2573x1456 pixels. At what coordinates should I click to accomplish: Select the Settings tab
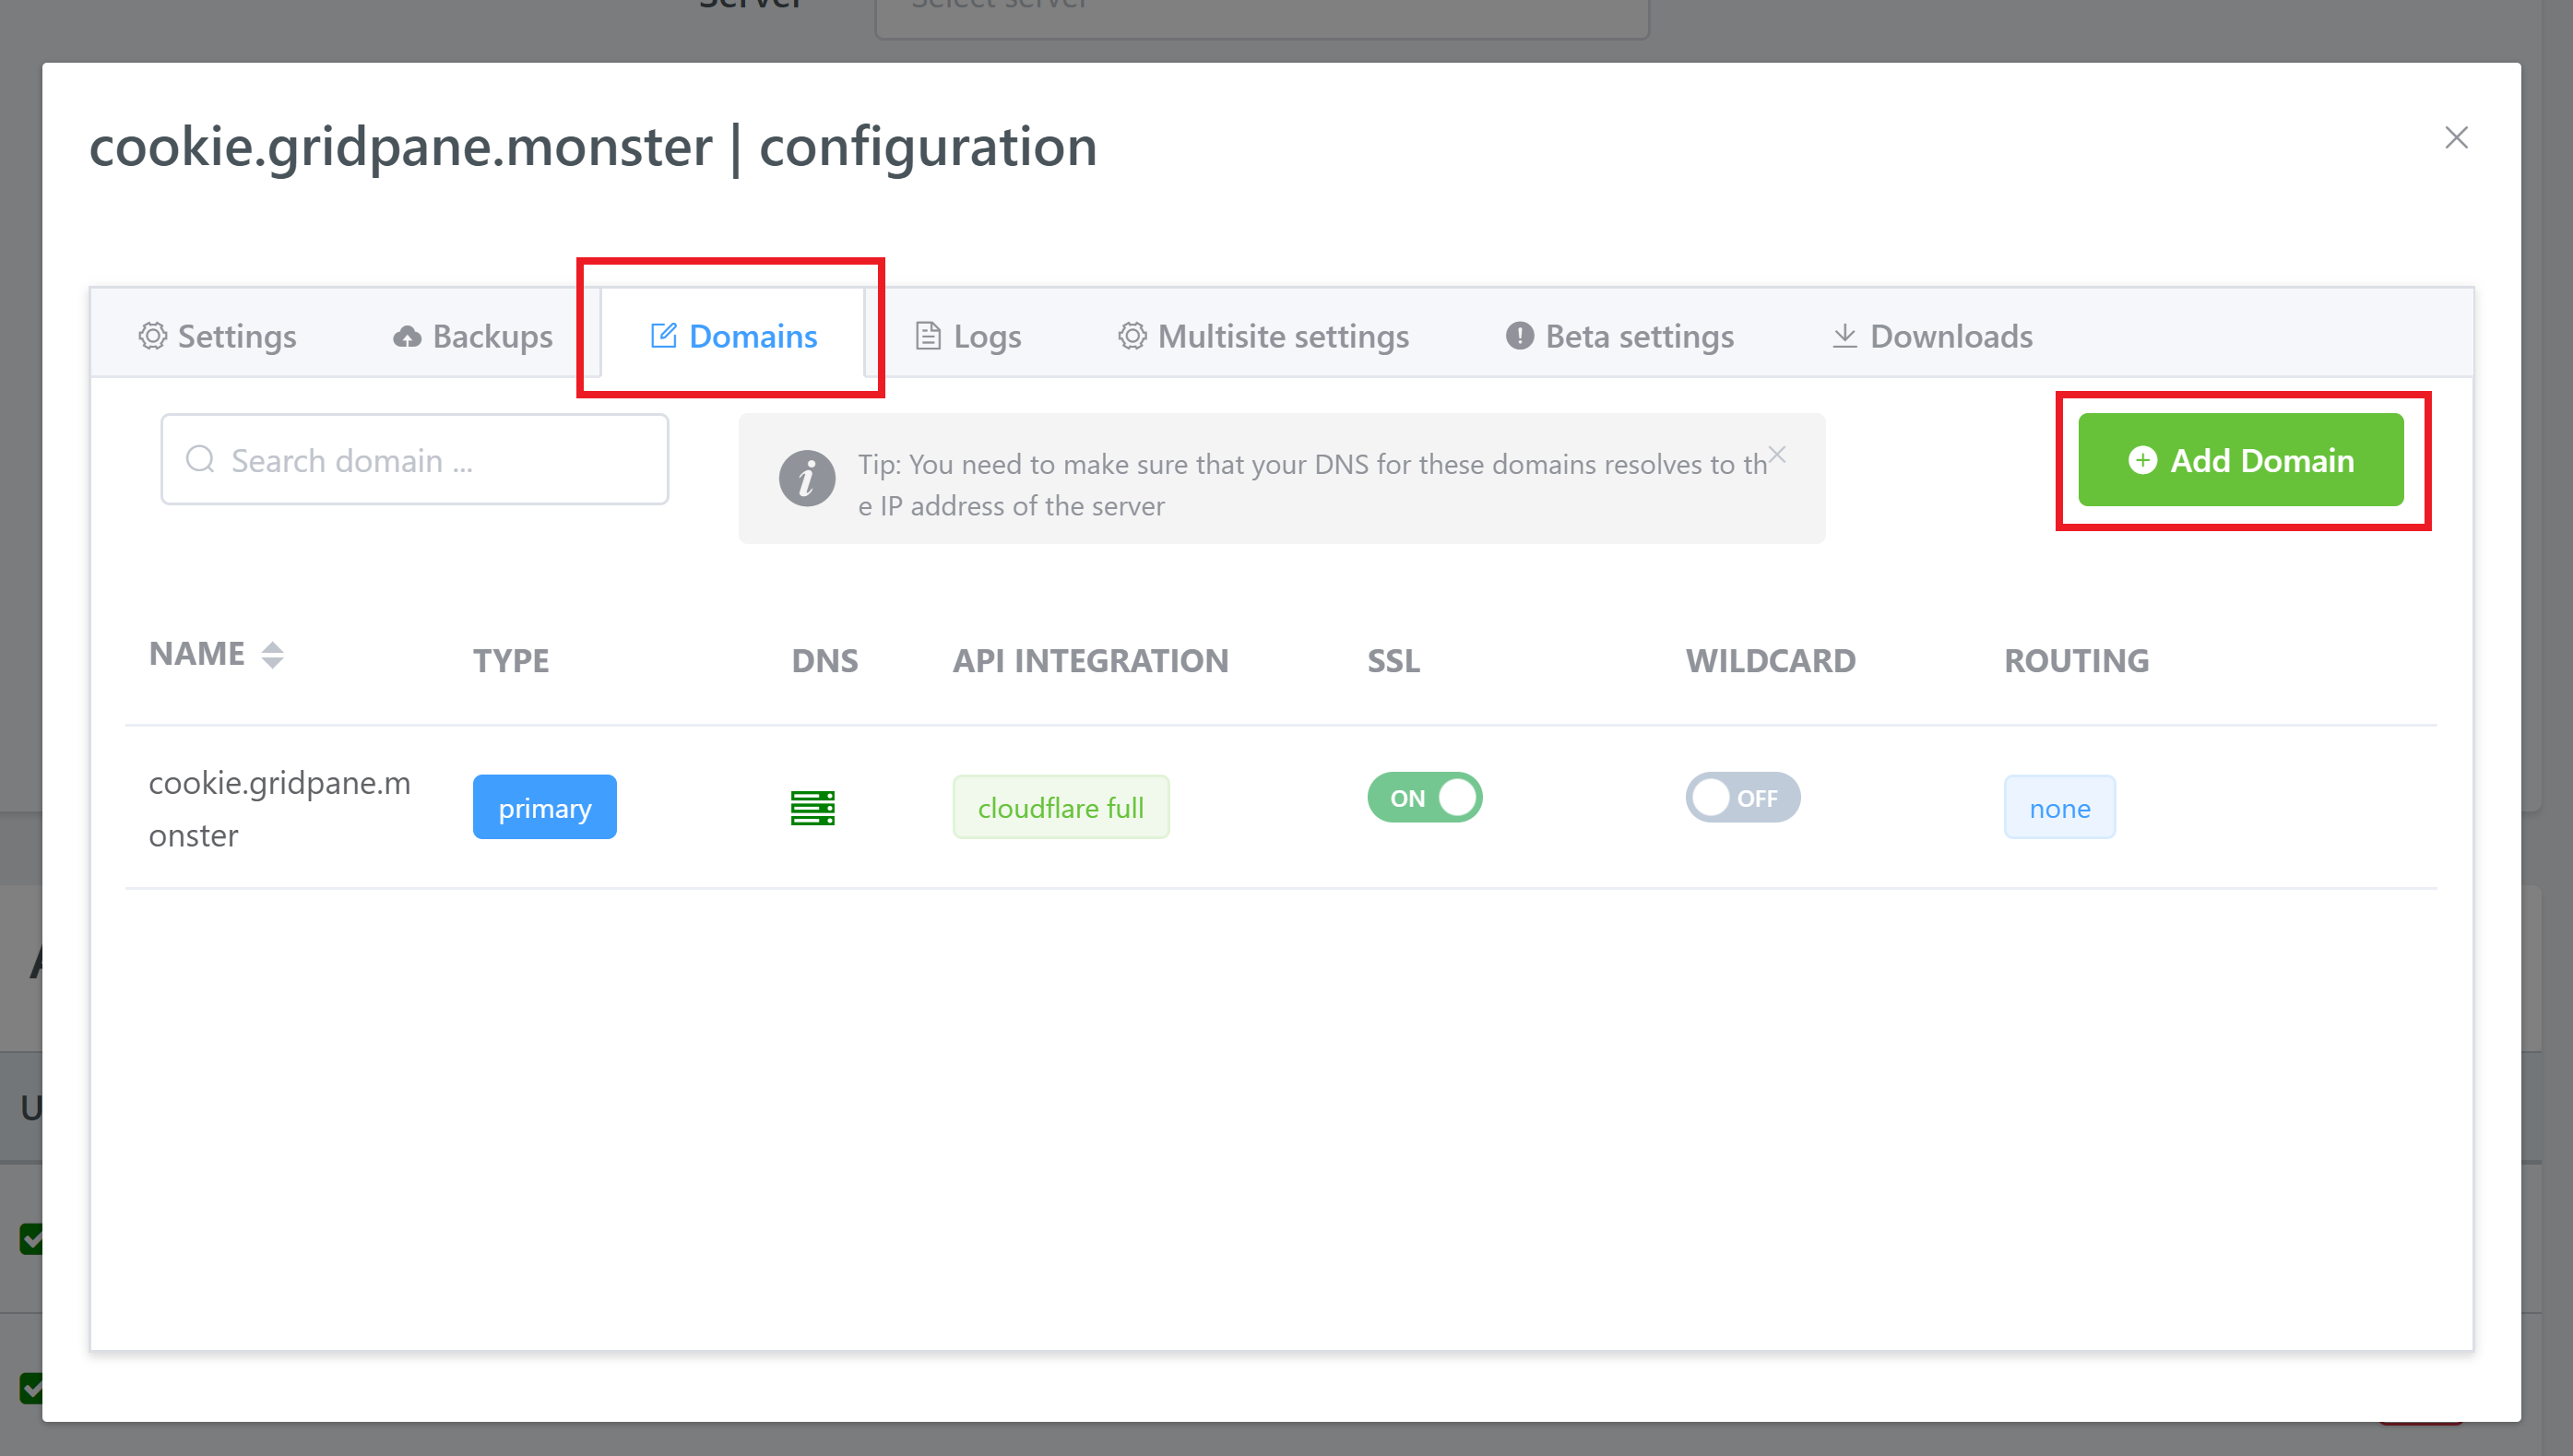(218, 334)
